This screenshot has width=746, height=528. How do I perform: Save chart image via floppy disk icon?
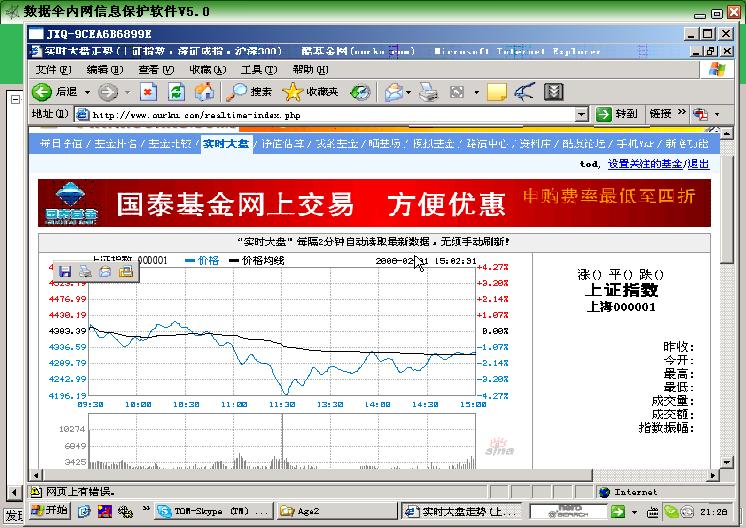65,271
